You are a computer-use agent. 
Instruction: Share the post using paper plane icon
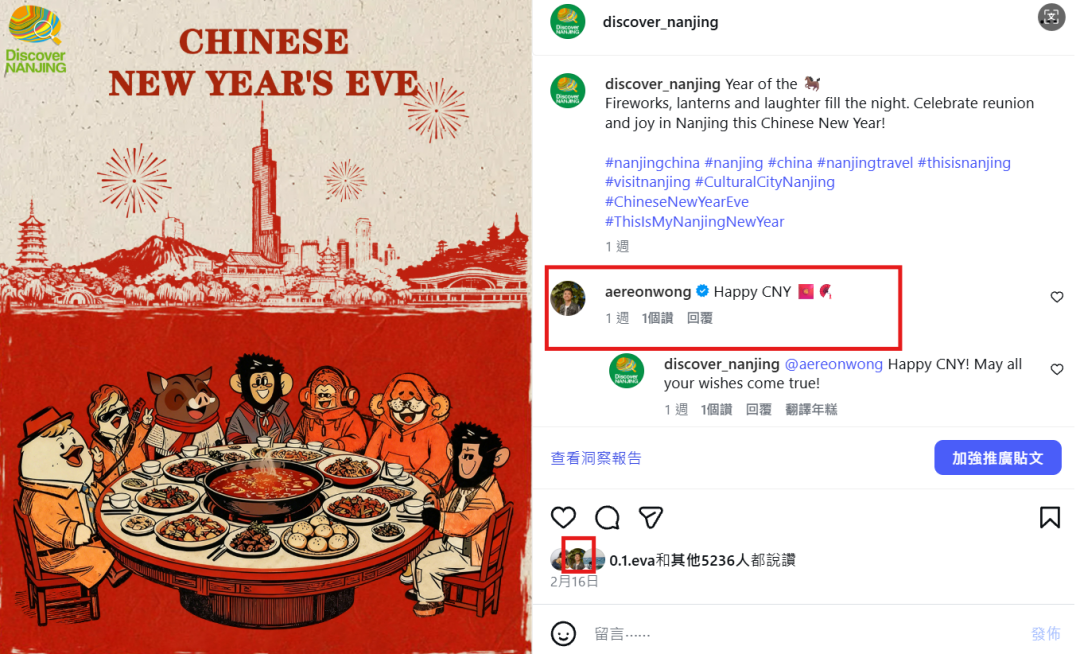pos(650,517)
